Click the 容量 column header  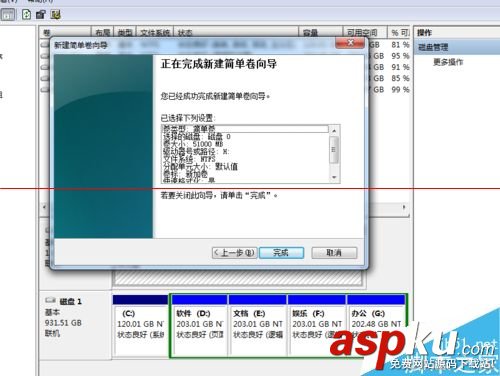click(321, 32)
